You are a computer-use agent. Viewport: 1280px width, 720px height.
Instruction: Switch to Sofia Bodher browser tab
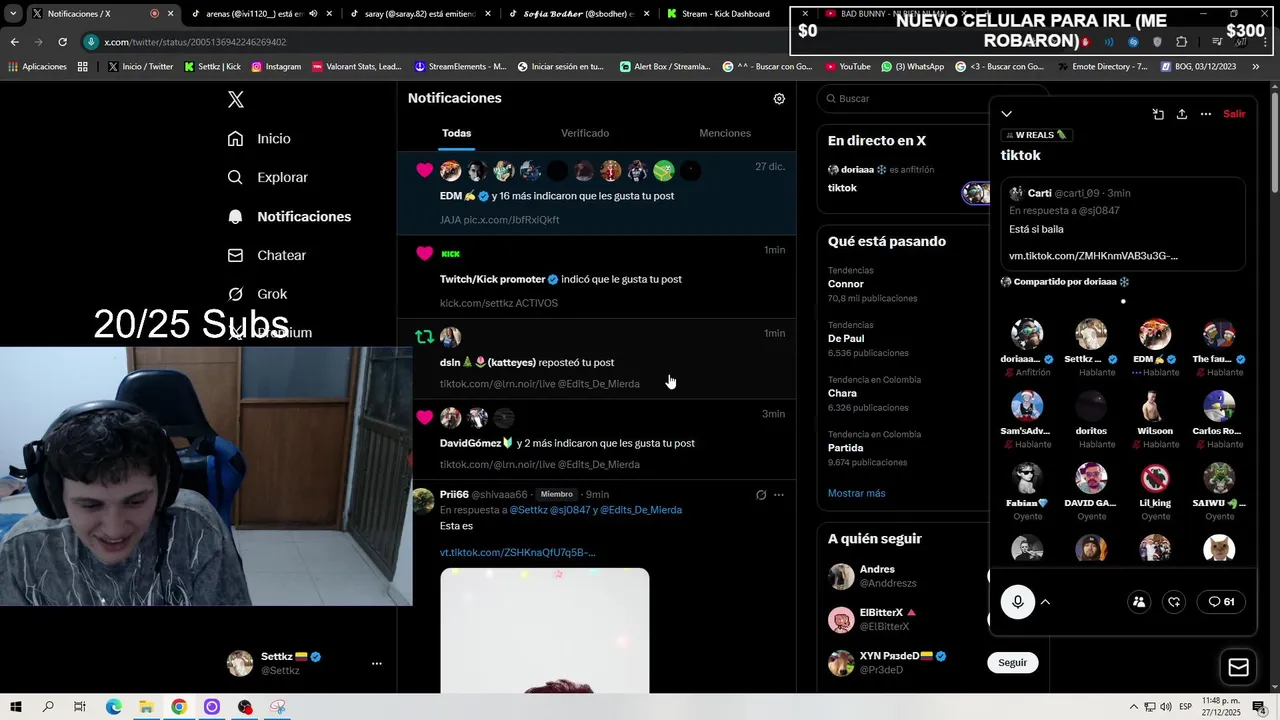point(579,14)
